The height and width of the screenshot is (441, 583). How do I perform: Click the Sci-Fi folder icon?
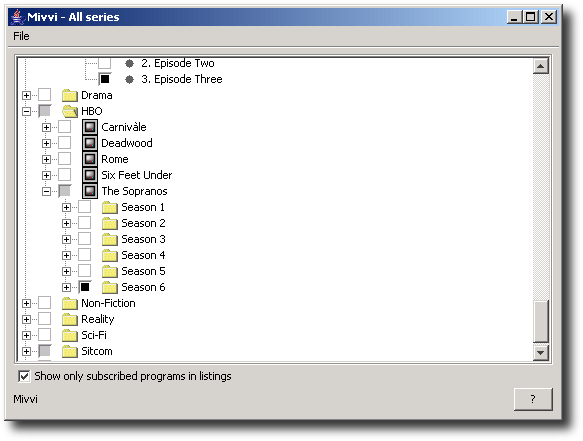(70, 335)
